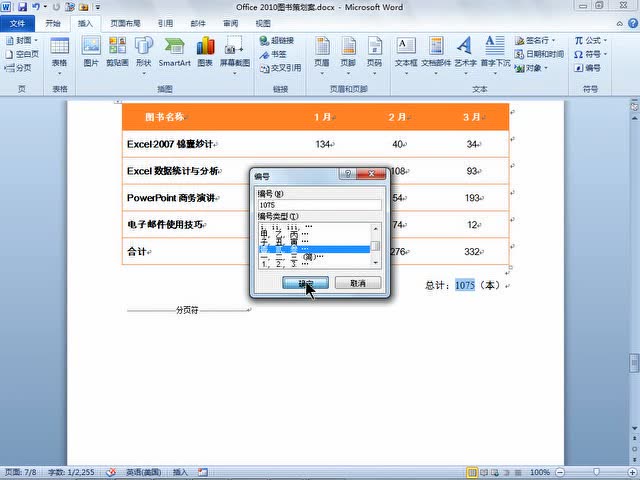The image size is (640, 480).
Task: Click the Number (编号) symbol button
Action: point(588,68)
